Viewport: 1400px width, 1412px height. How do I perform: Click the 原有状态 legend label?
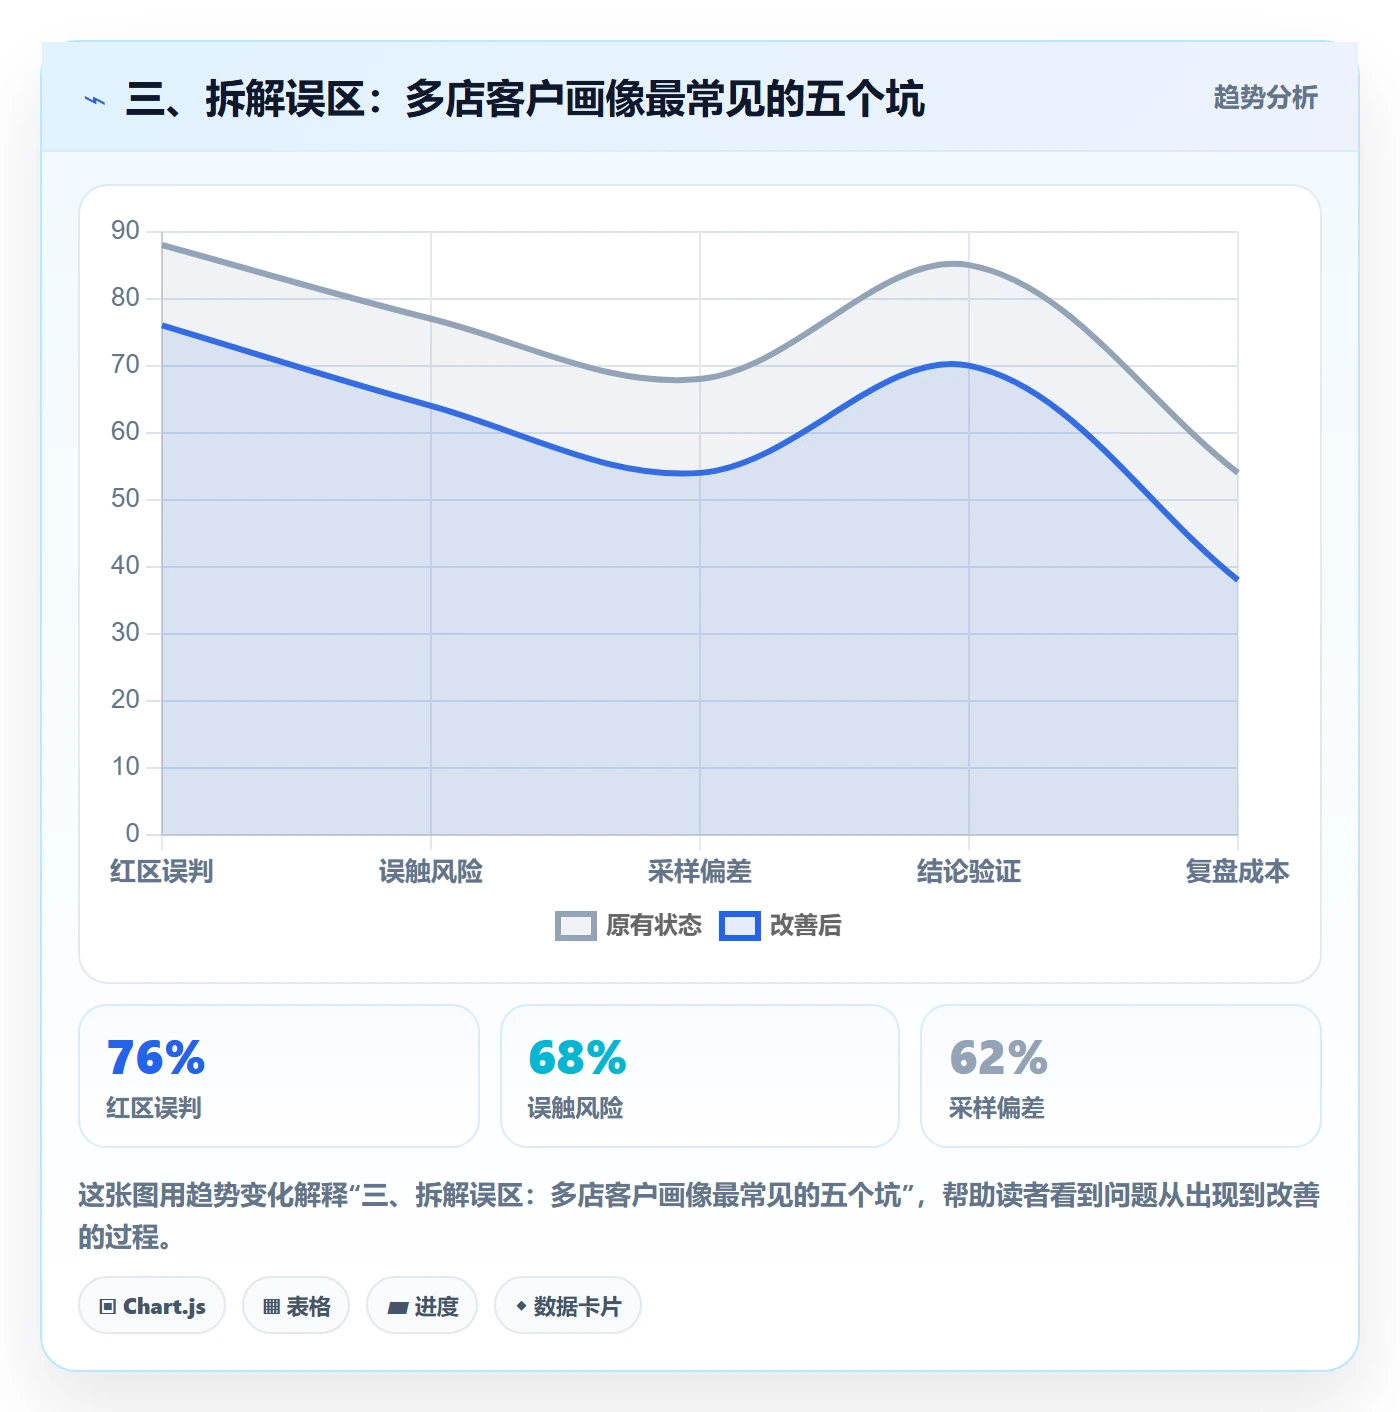point(653,926)
